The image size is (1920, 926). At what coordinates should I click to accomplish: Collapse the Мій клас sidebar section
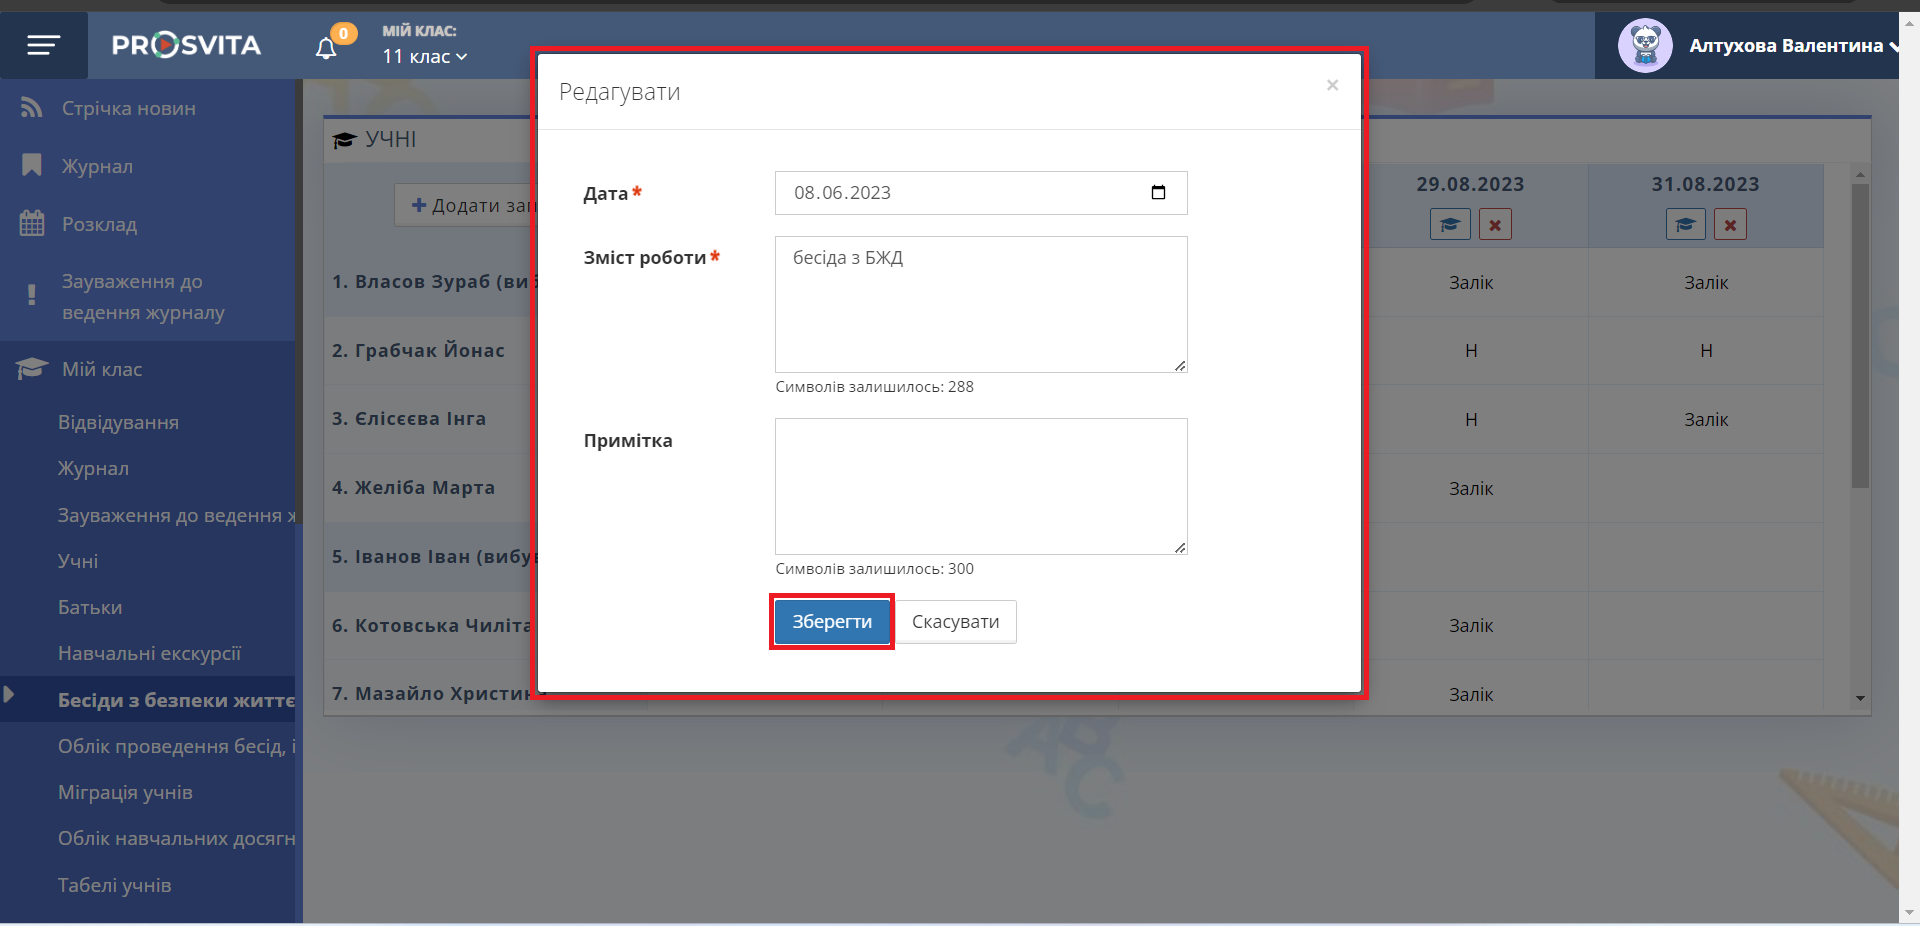pos(102,369)
